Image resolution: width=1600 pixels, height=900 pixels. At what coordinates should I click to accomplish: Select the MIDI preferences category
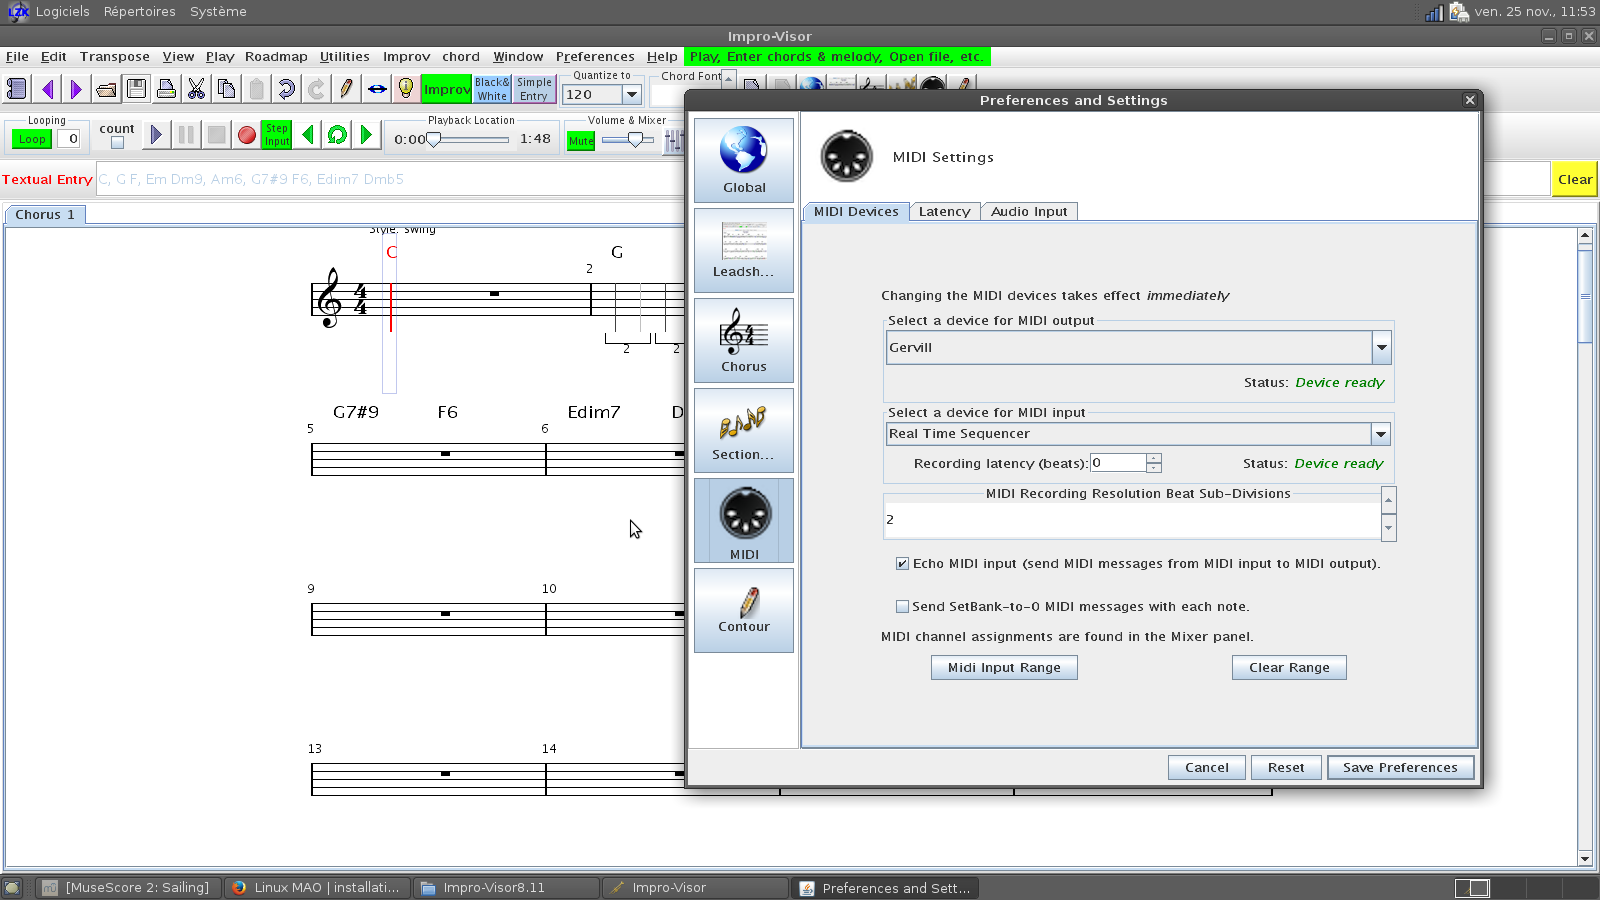(744, 520)
